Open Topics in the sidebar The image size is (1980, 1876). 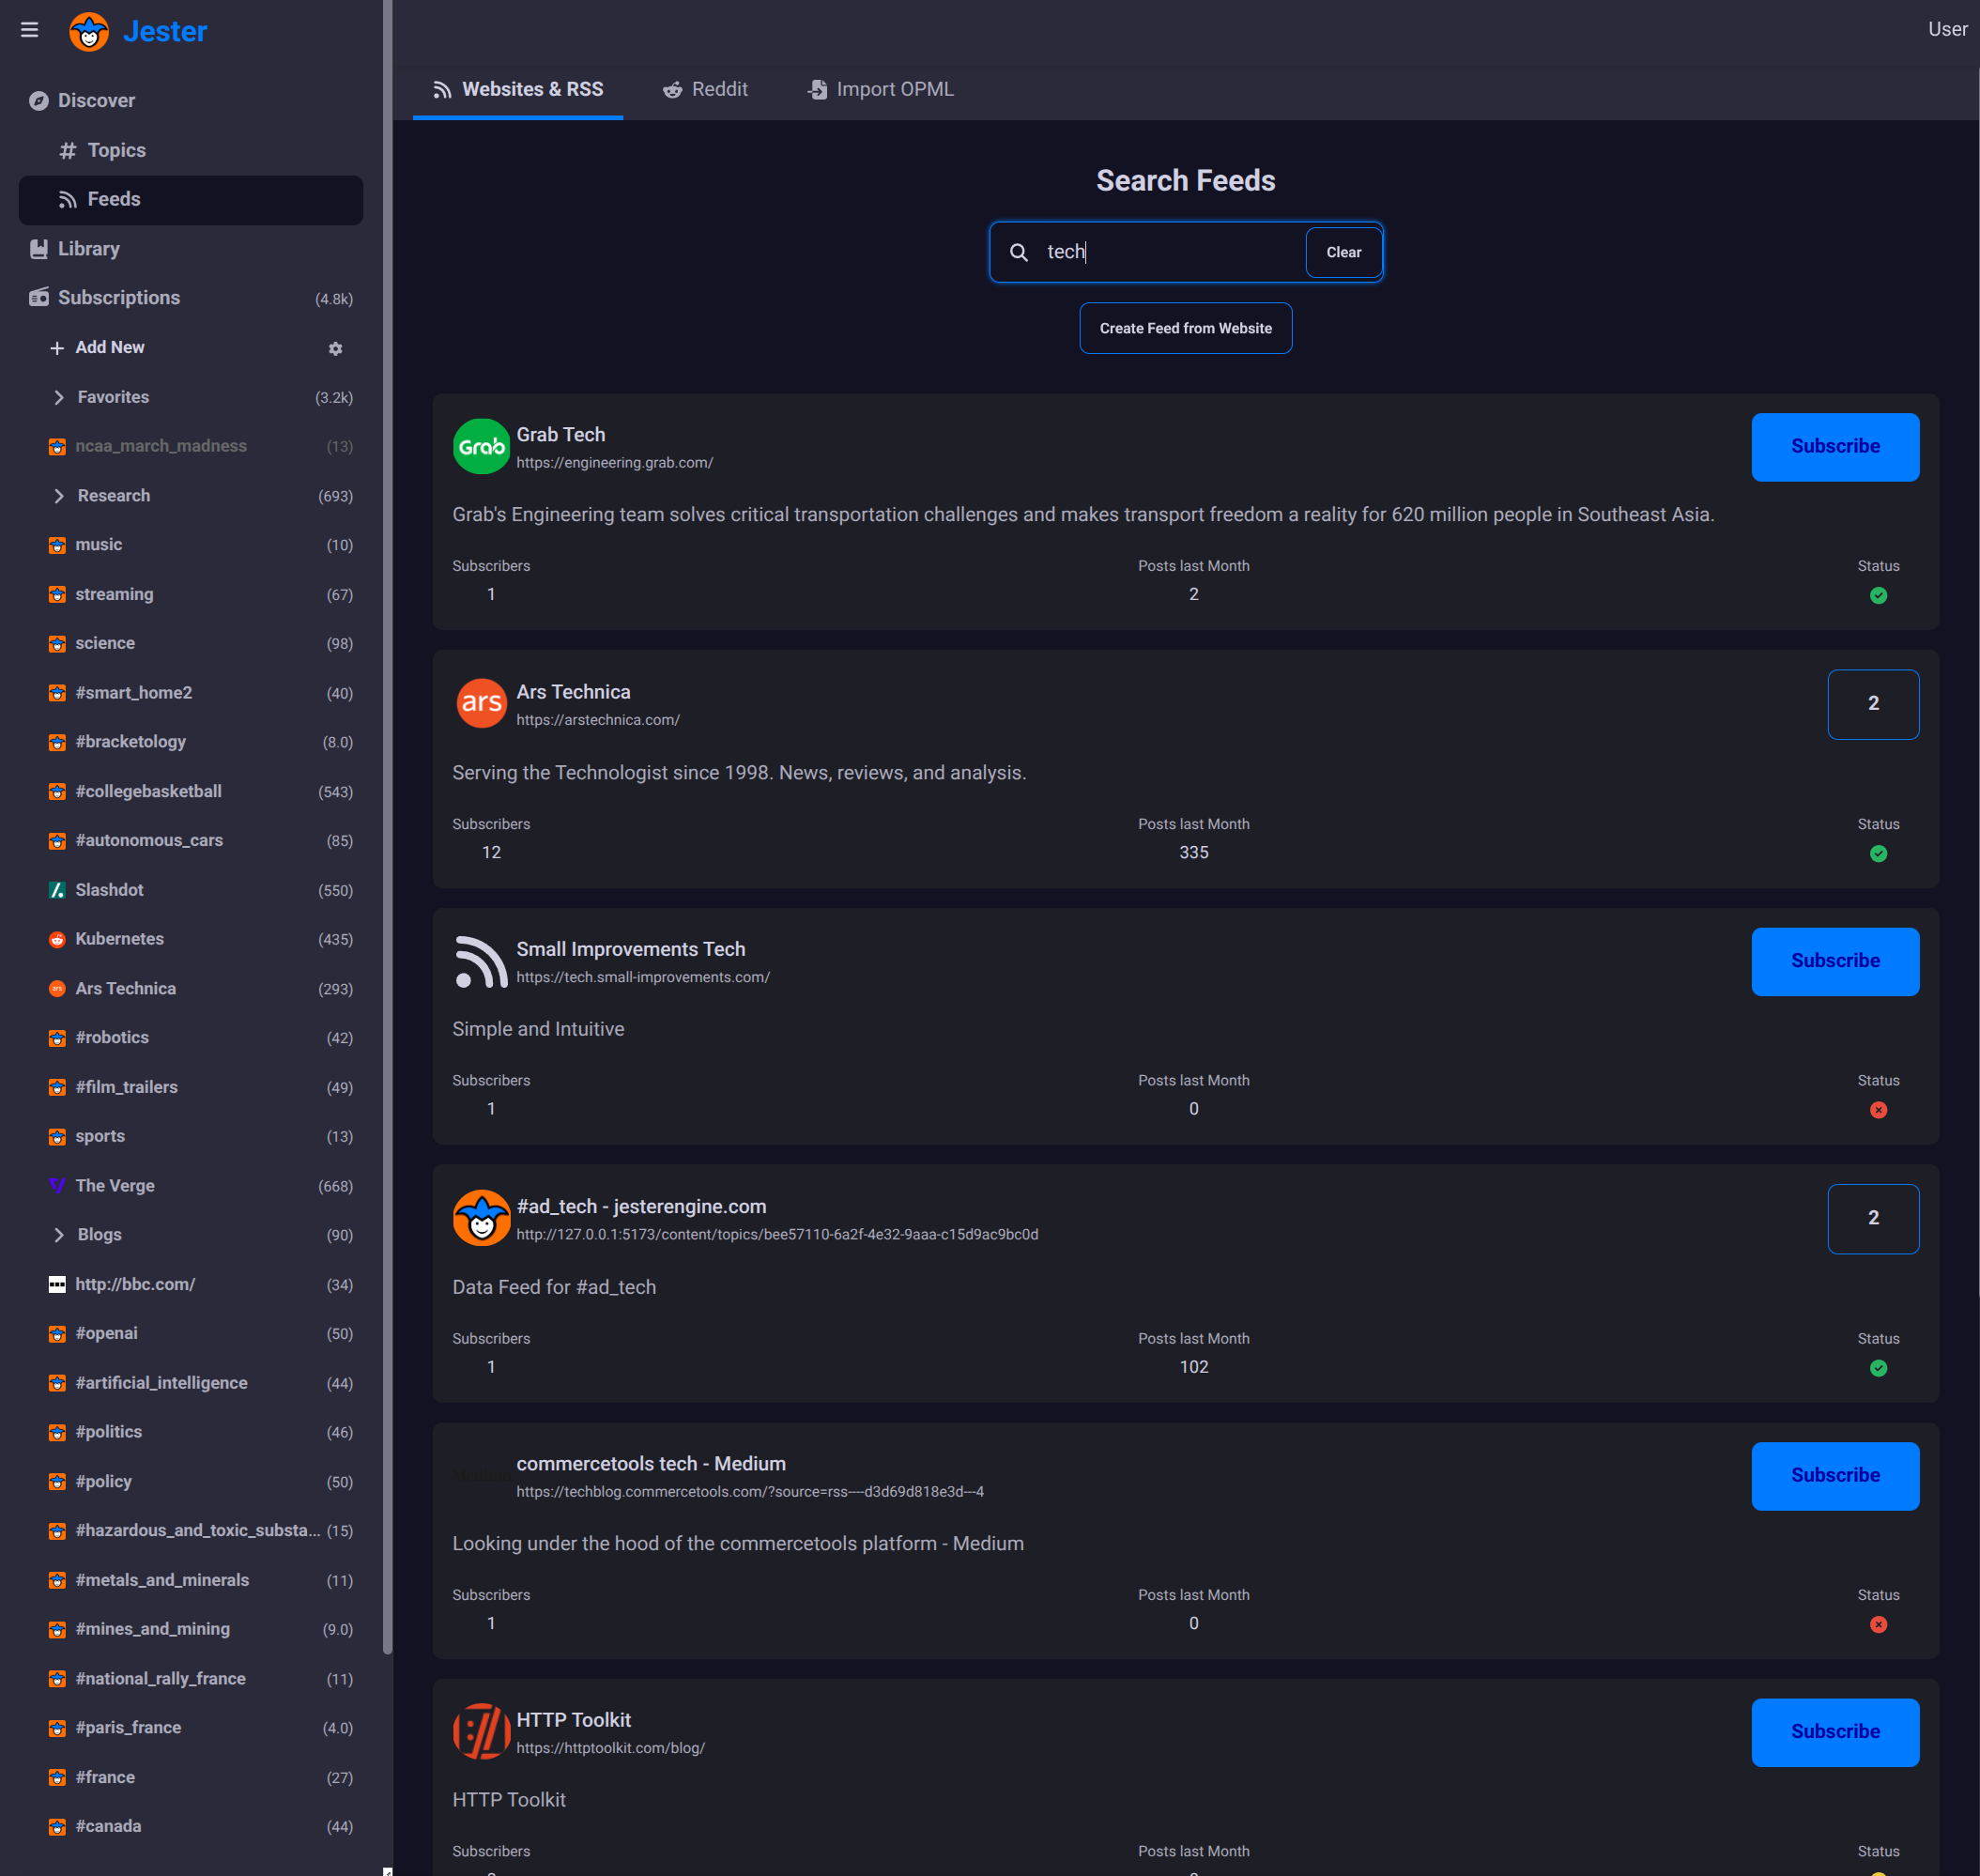click(x=116, y=151)
